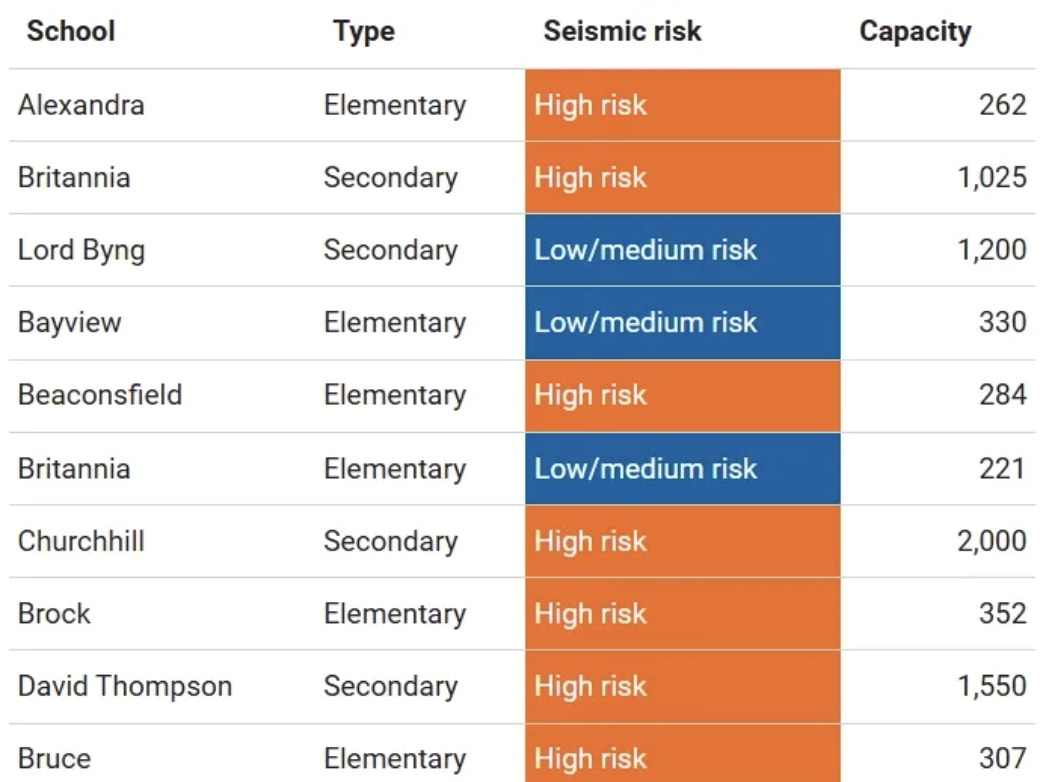Click the Bayview school name
The image size is (1050, 782).
[69, 322]
